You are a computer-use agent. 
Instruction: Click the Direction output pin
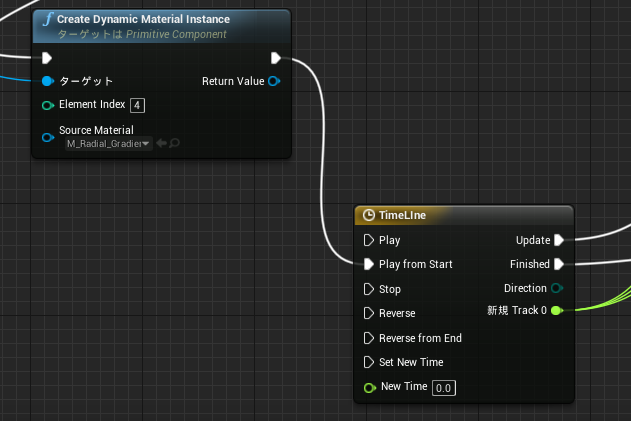[x=557, y=288]
